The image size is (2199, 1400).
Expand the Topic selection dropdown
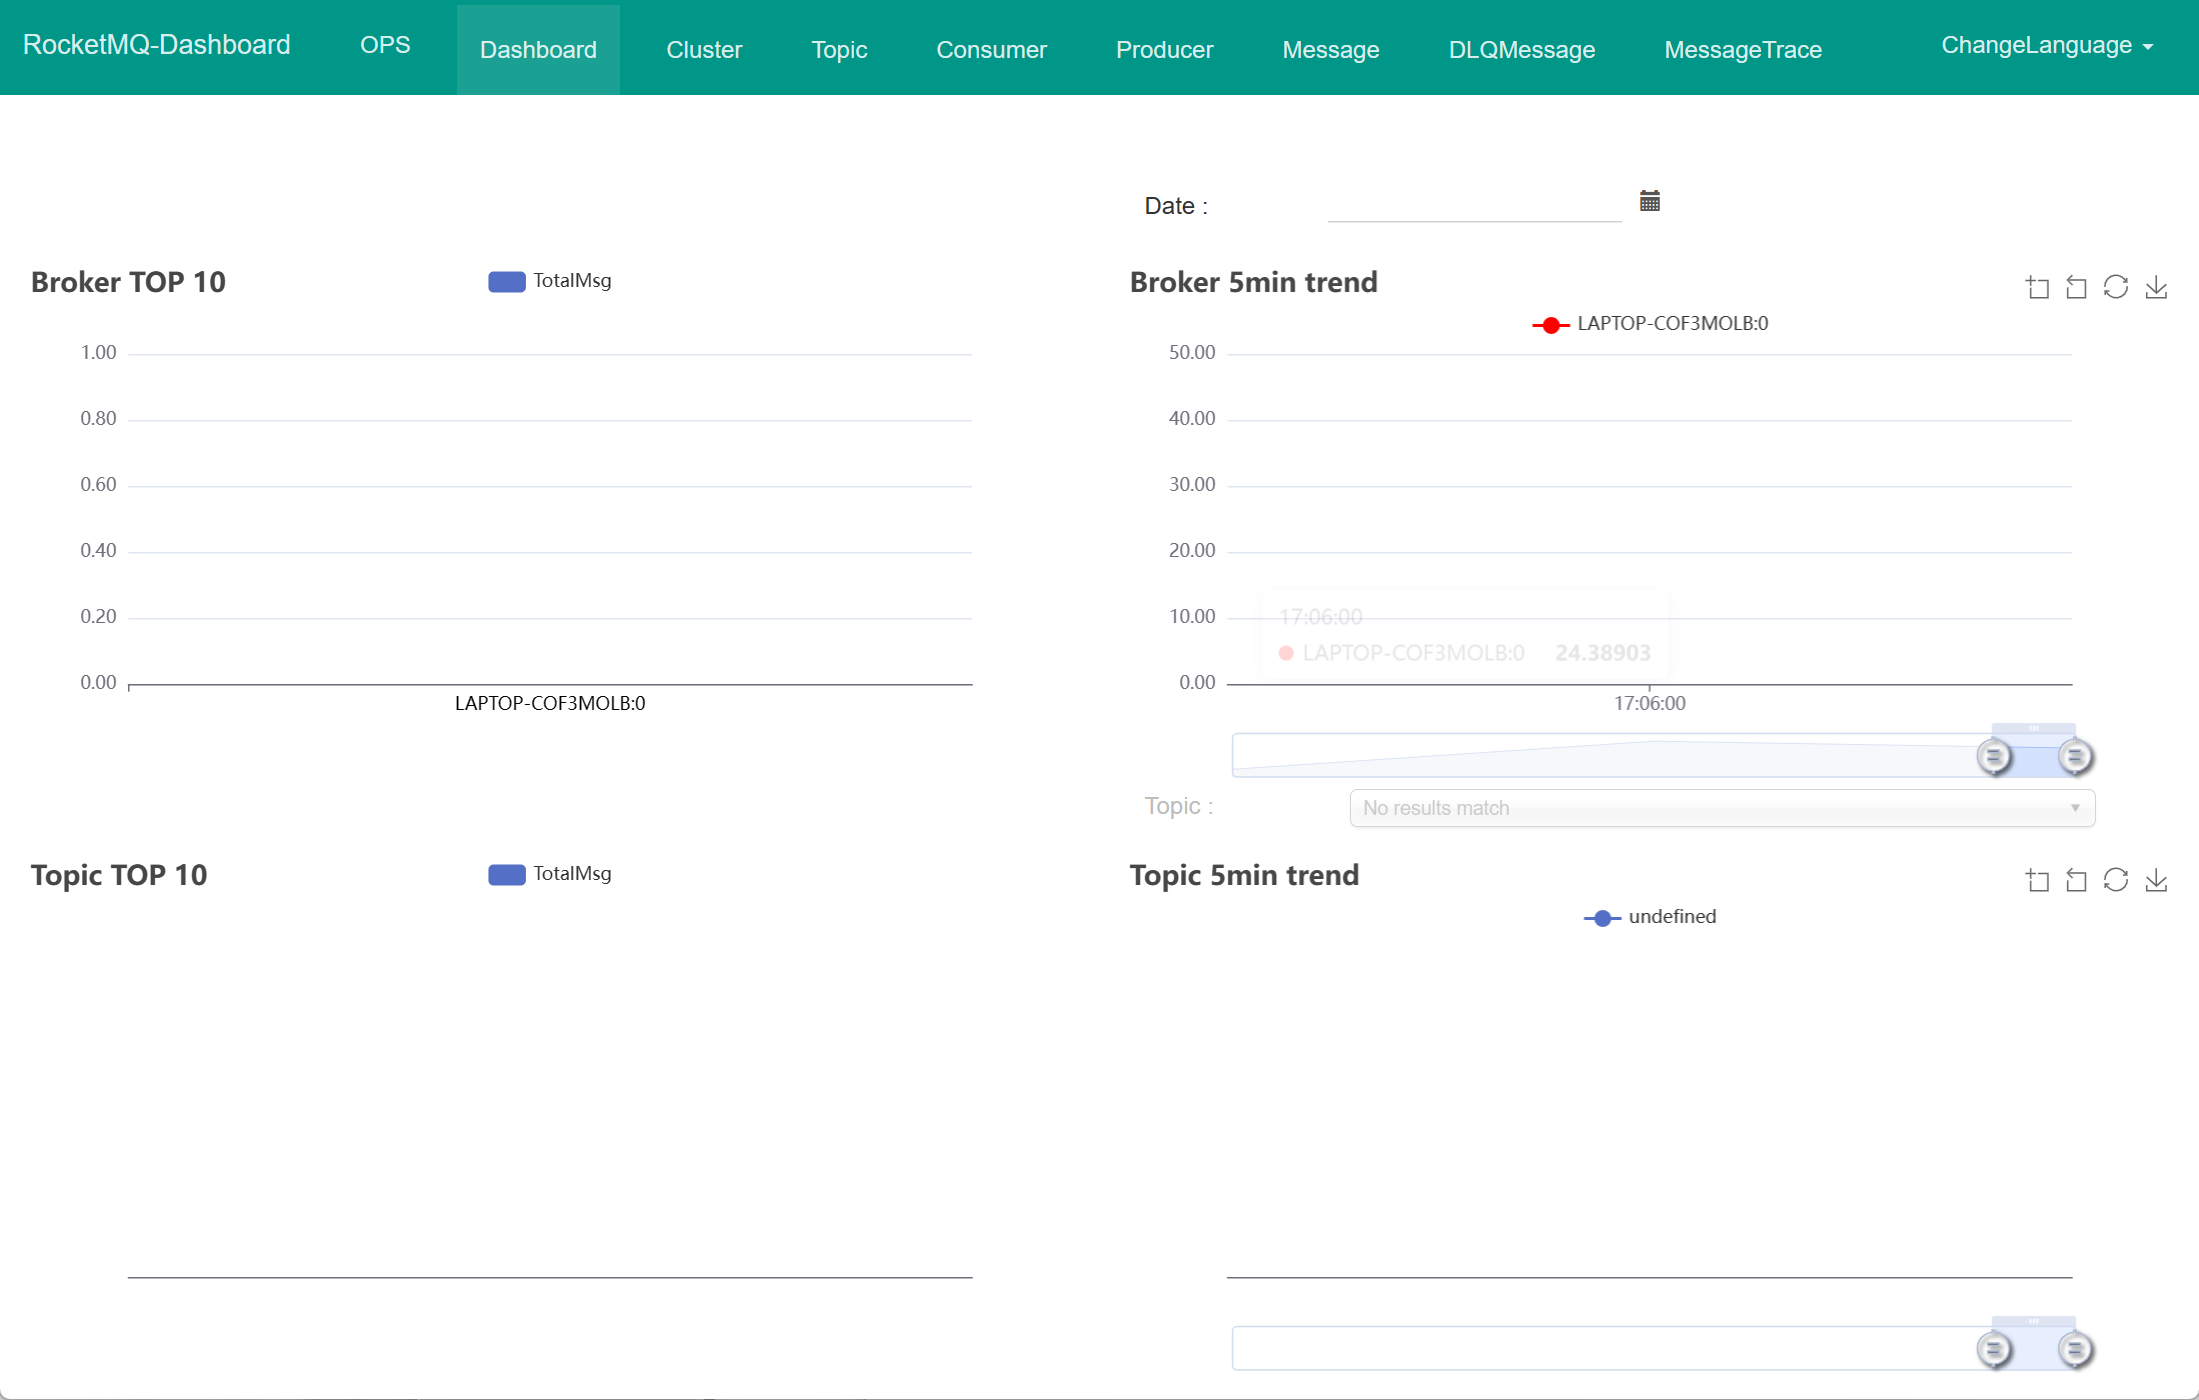1721,808
